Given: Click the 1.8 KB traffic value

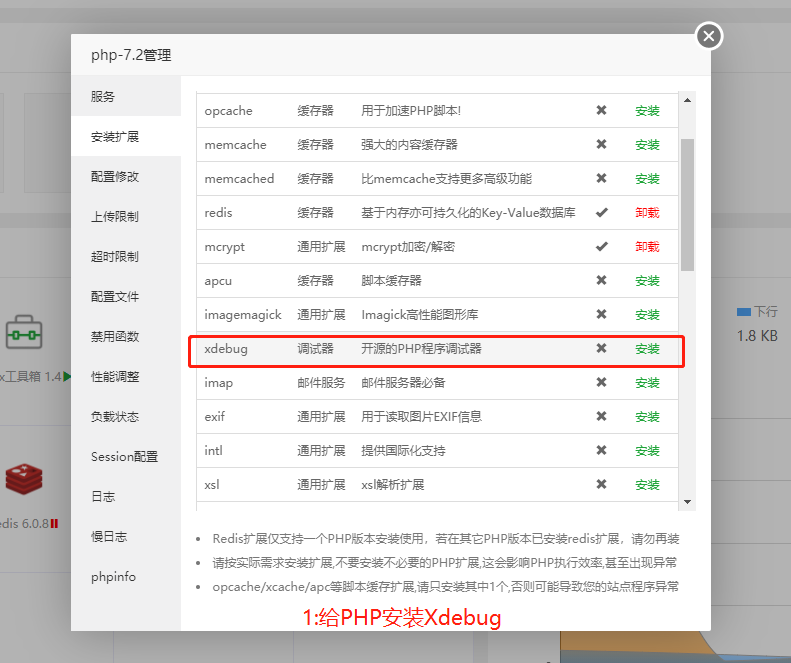Looking at the screenshot, I should [757, 336].
